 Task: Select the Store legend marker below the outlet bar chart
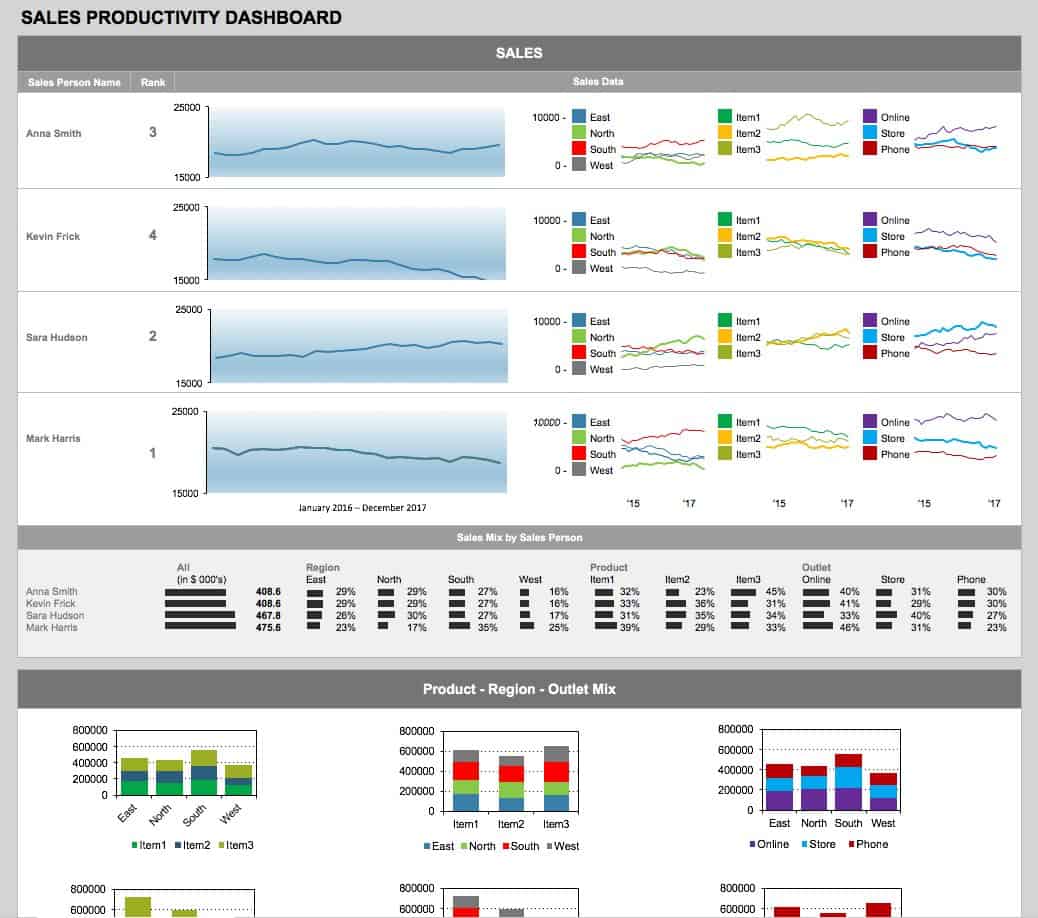[801, 845]
